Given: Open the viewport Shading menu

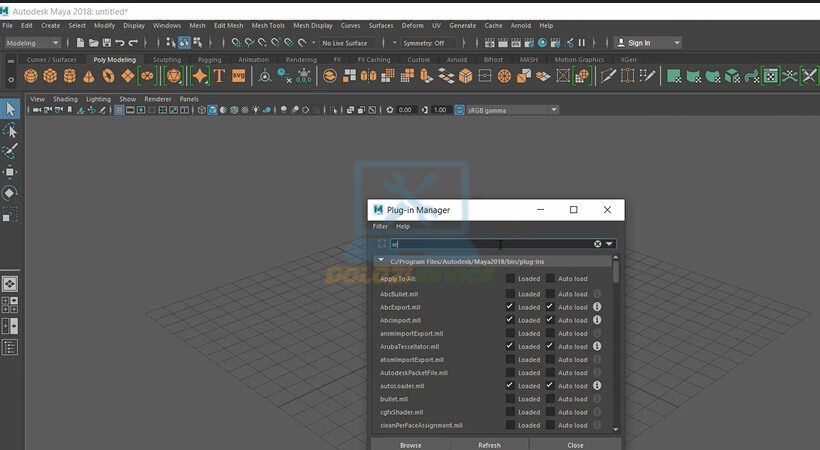Looking at the screenshot, I should coord(65,99).
